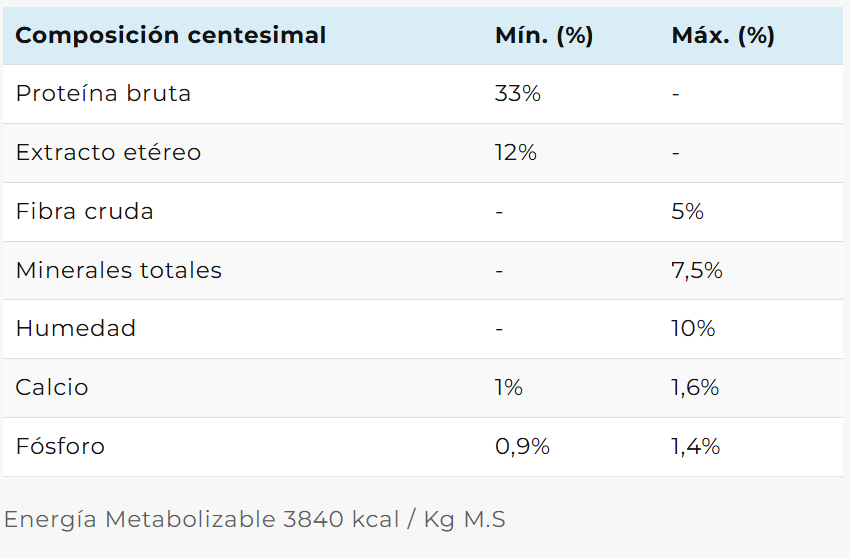Click the 'Minerales totales' row label
This screenshot has height=558, width=850.
click(118, 271)
